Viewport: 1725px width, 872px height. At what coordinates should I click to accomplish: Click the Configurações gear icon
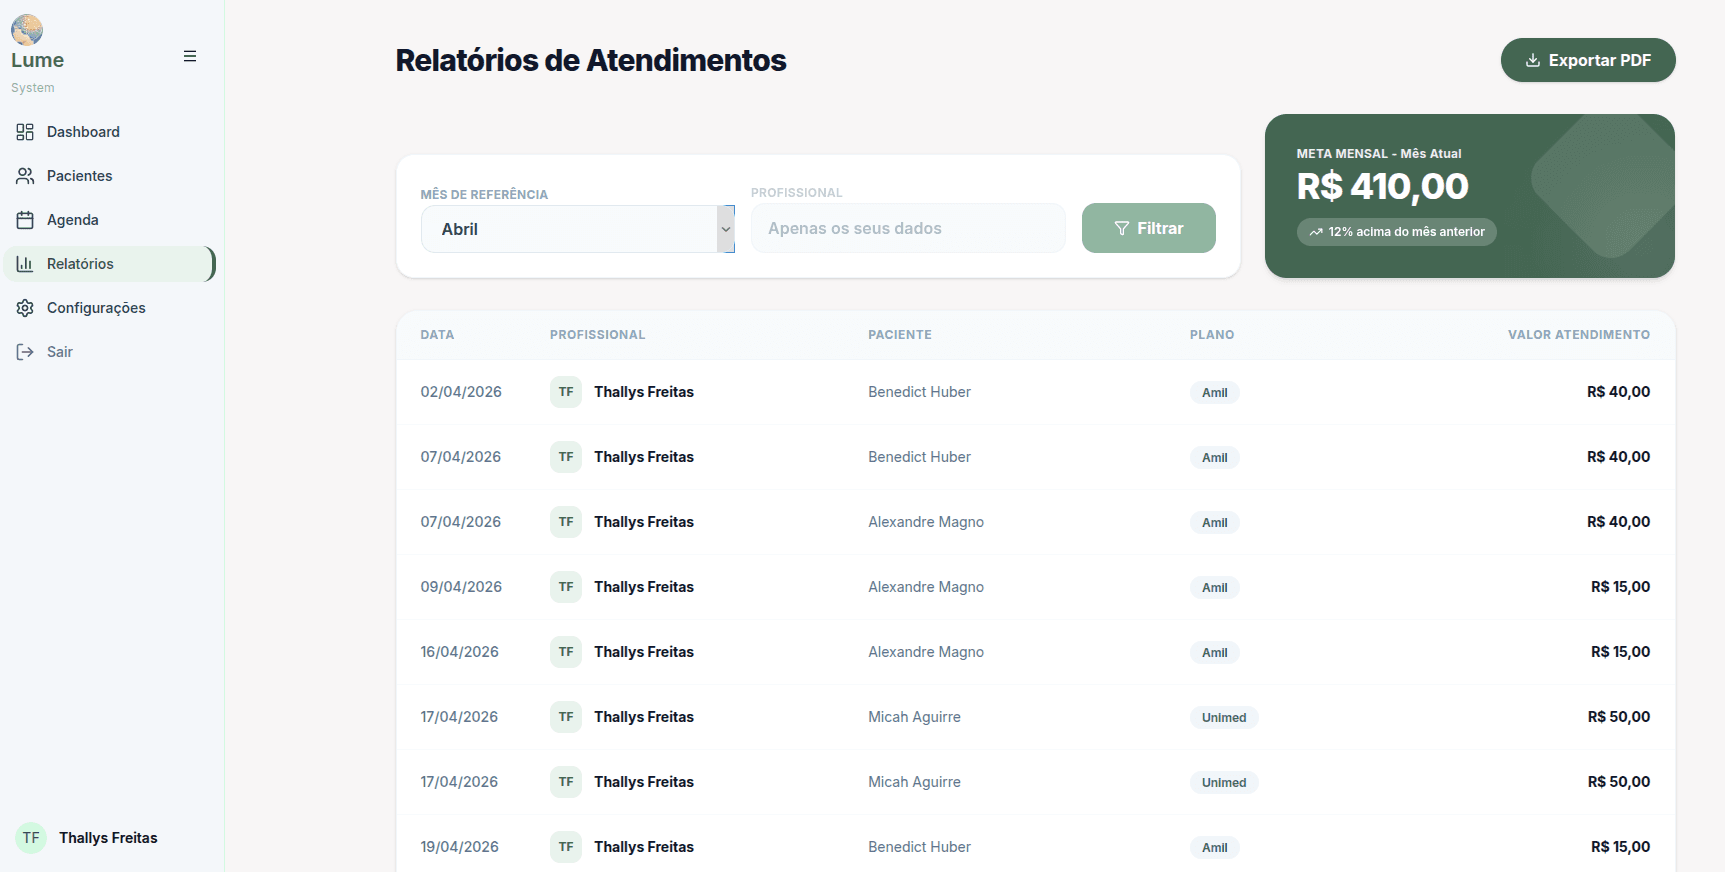coord(25,308)
